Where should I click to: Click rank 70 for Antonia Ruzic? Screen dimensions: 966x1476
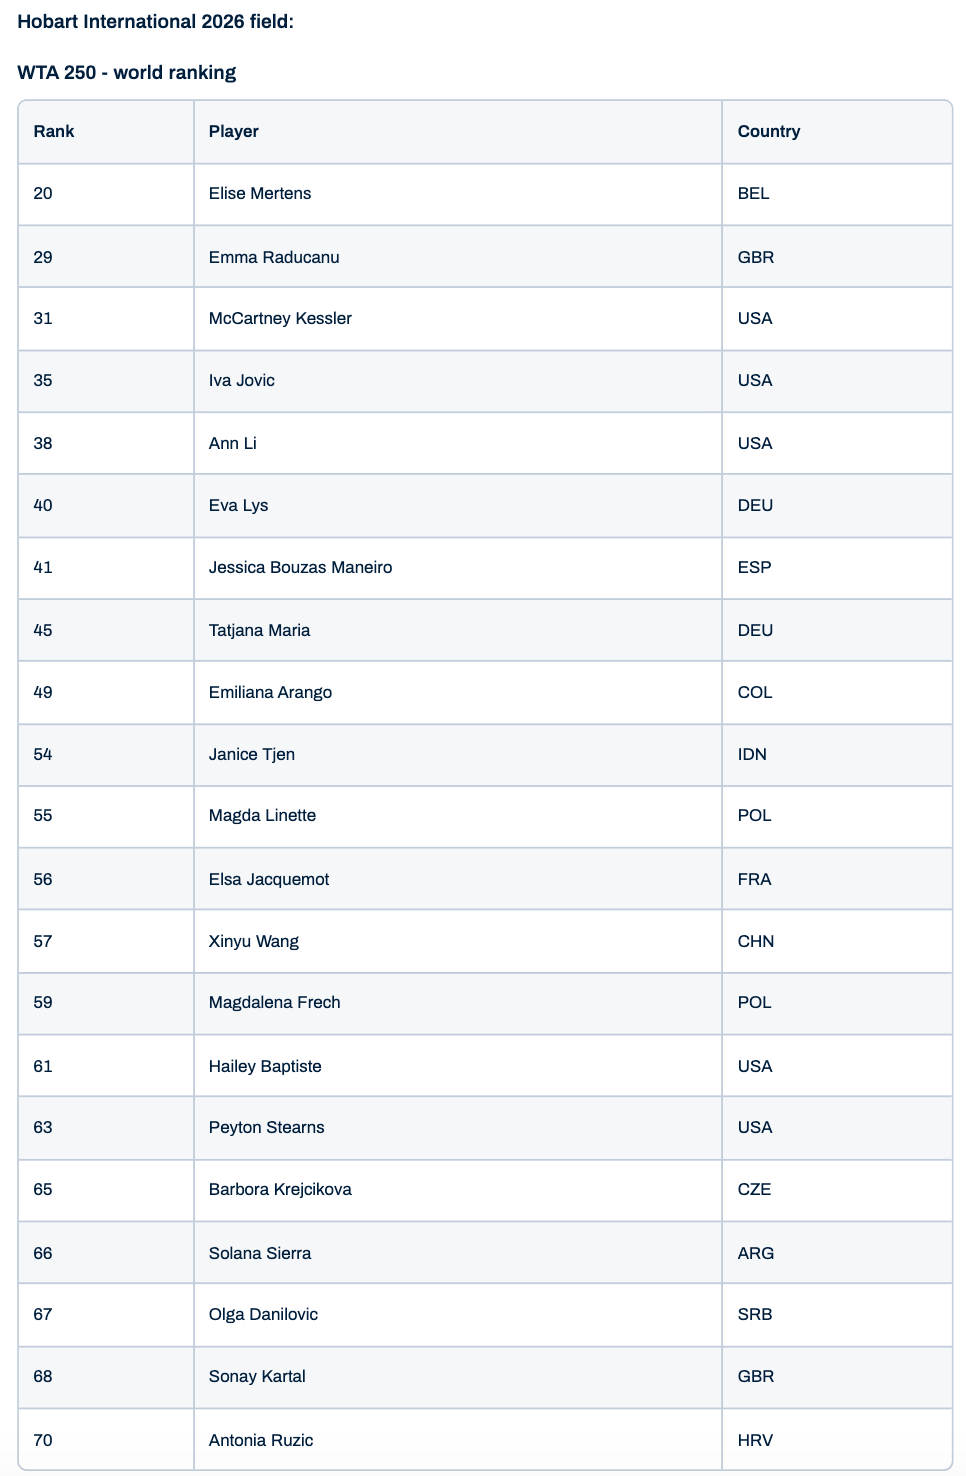(x=43, y=1441)
